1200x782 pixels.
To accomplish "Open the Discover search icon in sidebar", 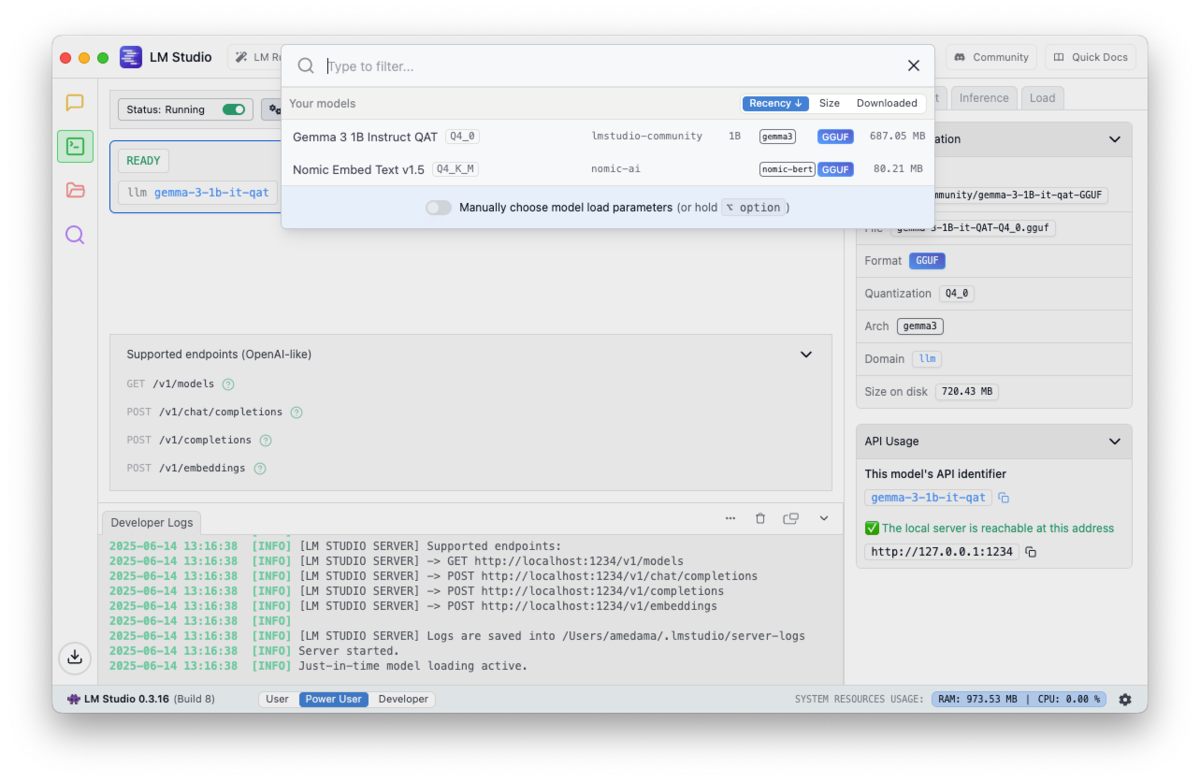I will point(75,235).
